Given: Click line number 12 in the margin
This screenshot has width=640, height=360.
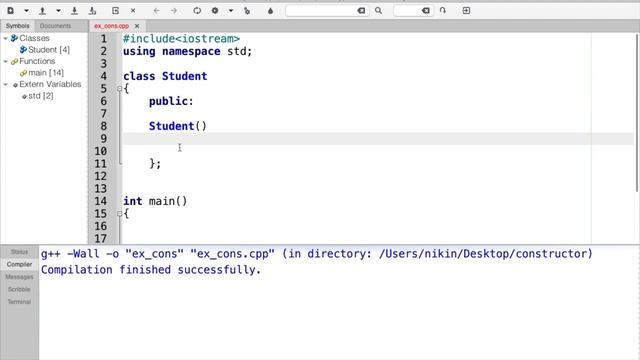Looking at the screenshot, I should pyautogui.click(x=100, y=176).
